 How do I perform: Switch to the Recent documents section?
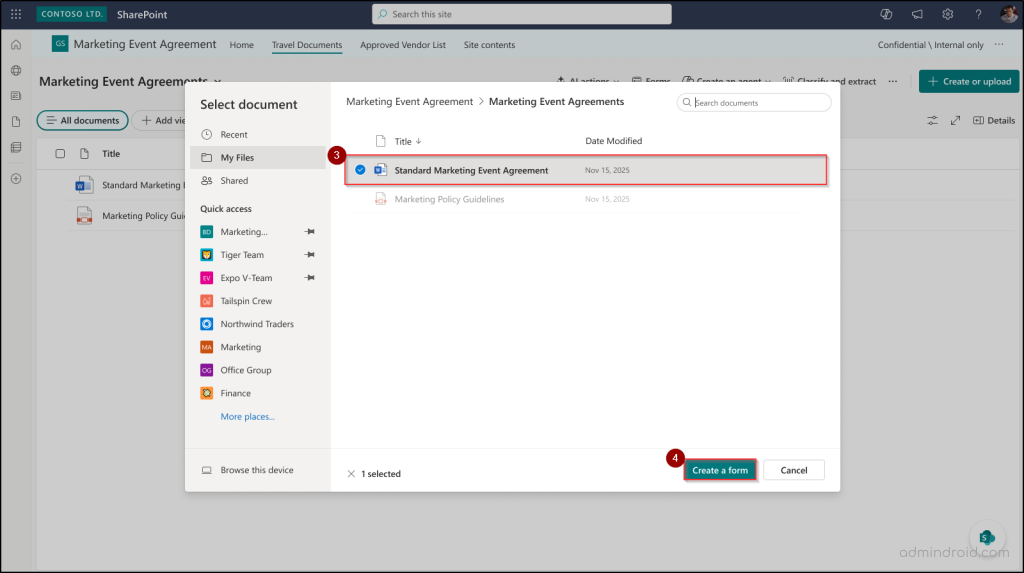(x=234, y=134)
